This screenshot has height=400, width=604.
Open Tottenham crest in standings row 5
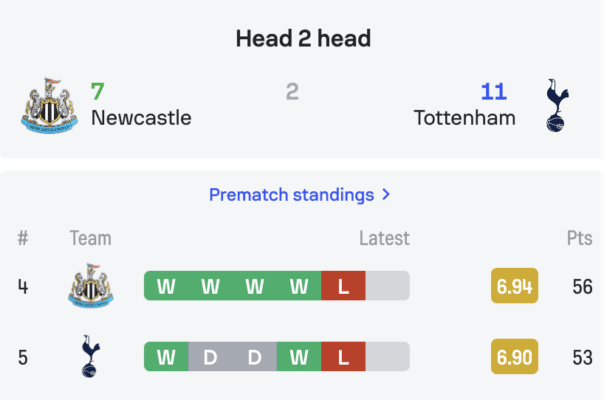(91, 356)
